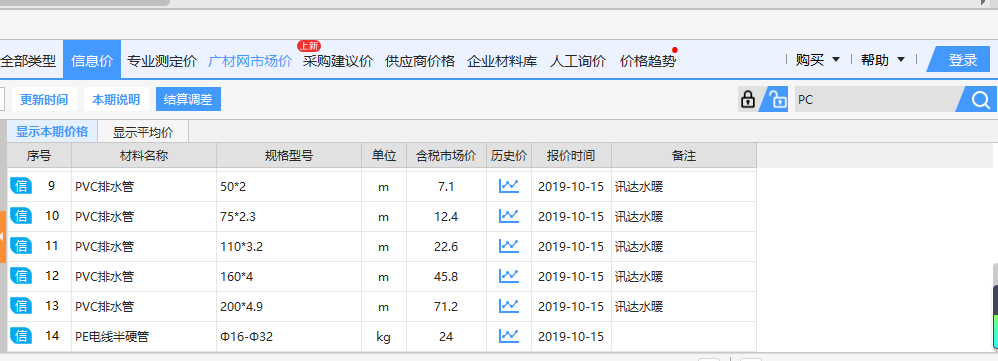Open price history chart for PE电线半硬管
Viewport: 998px width, 361px height.
click(x=509, y=336)
